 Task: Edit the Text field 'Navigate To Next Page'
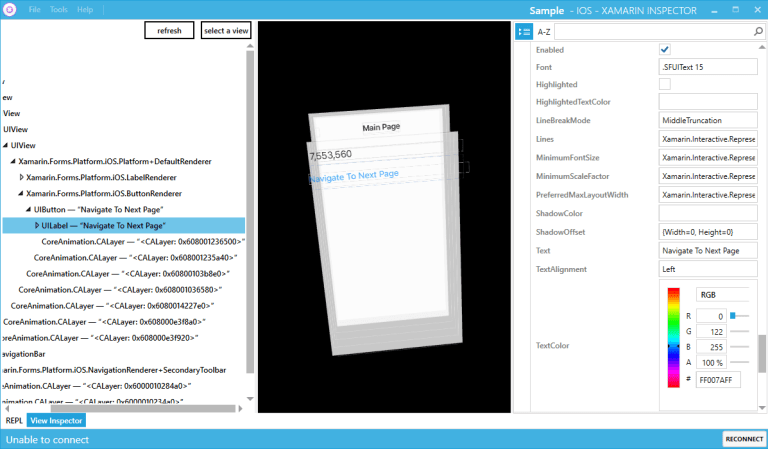coord(708,251)
